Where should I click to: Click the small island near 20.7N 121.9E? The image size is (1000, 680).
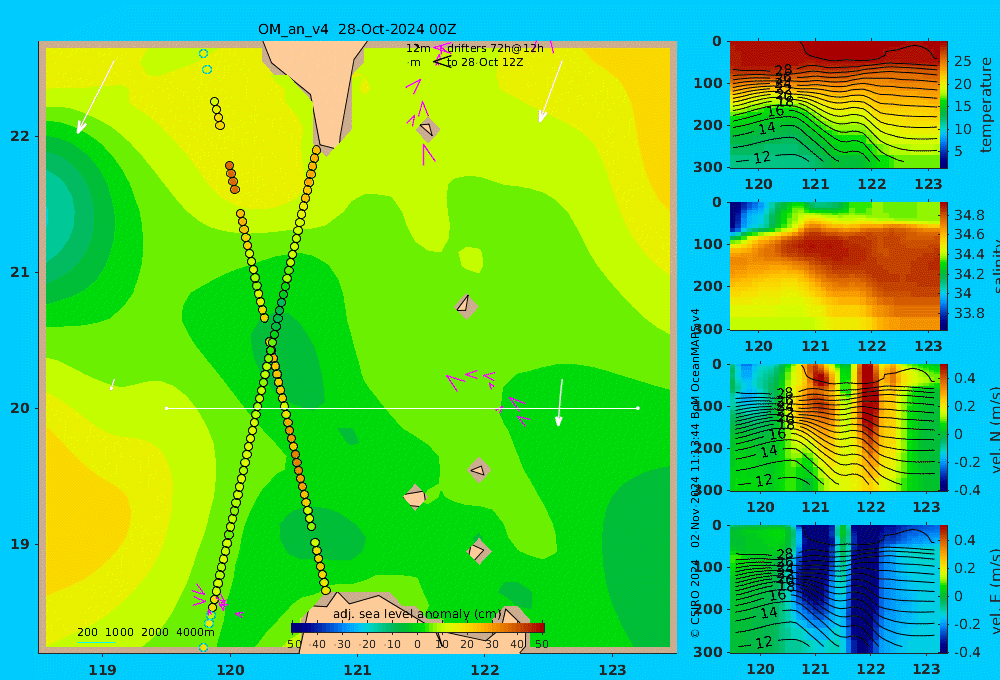pyautogui.click(x=466, y=305)
